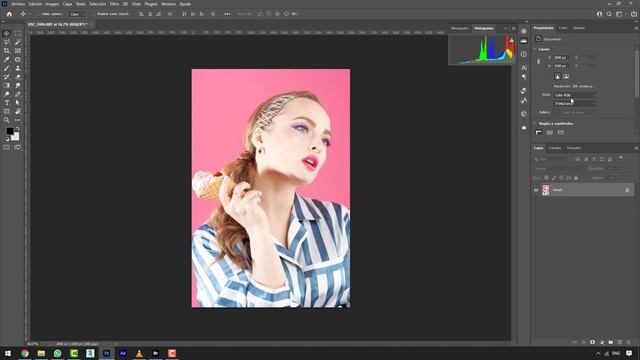Select the Rectangular Marquee tool
The height and width of the screenshot is (360, 640).
point(18,33)
